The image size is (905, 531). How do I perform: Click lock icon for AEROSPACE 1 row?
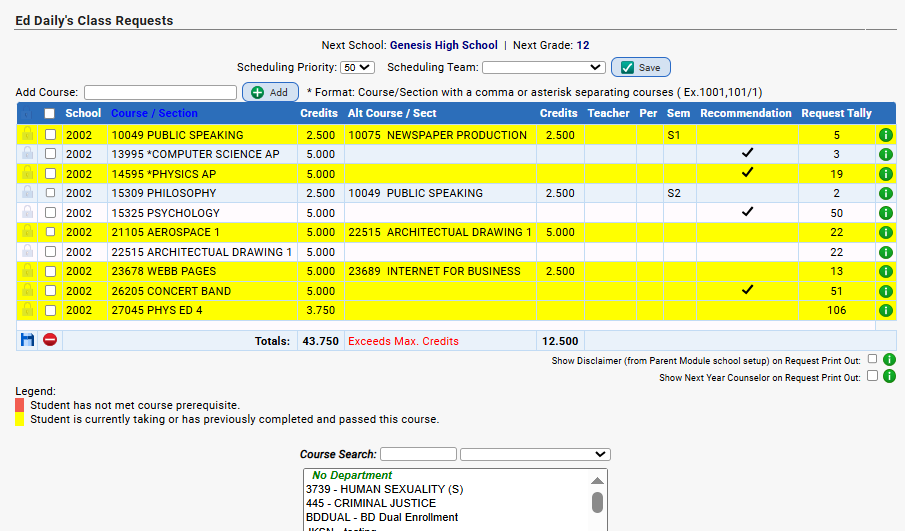point(27,231)
